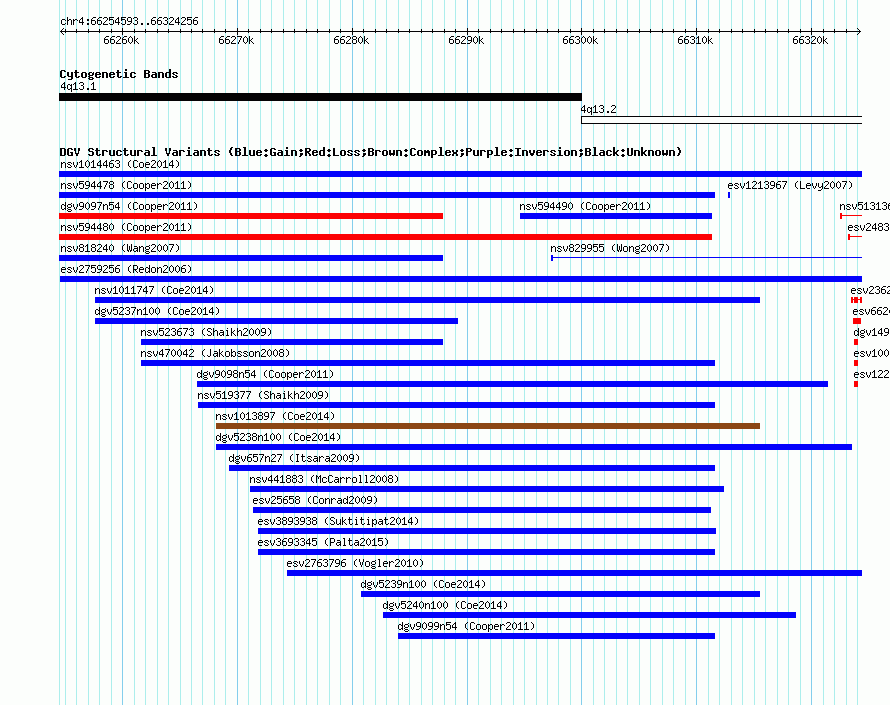Click the 66290k ruler tick label
This screenshot has height=705, width=890.
466,40
